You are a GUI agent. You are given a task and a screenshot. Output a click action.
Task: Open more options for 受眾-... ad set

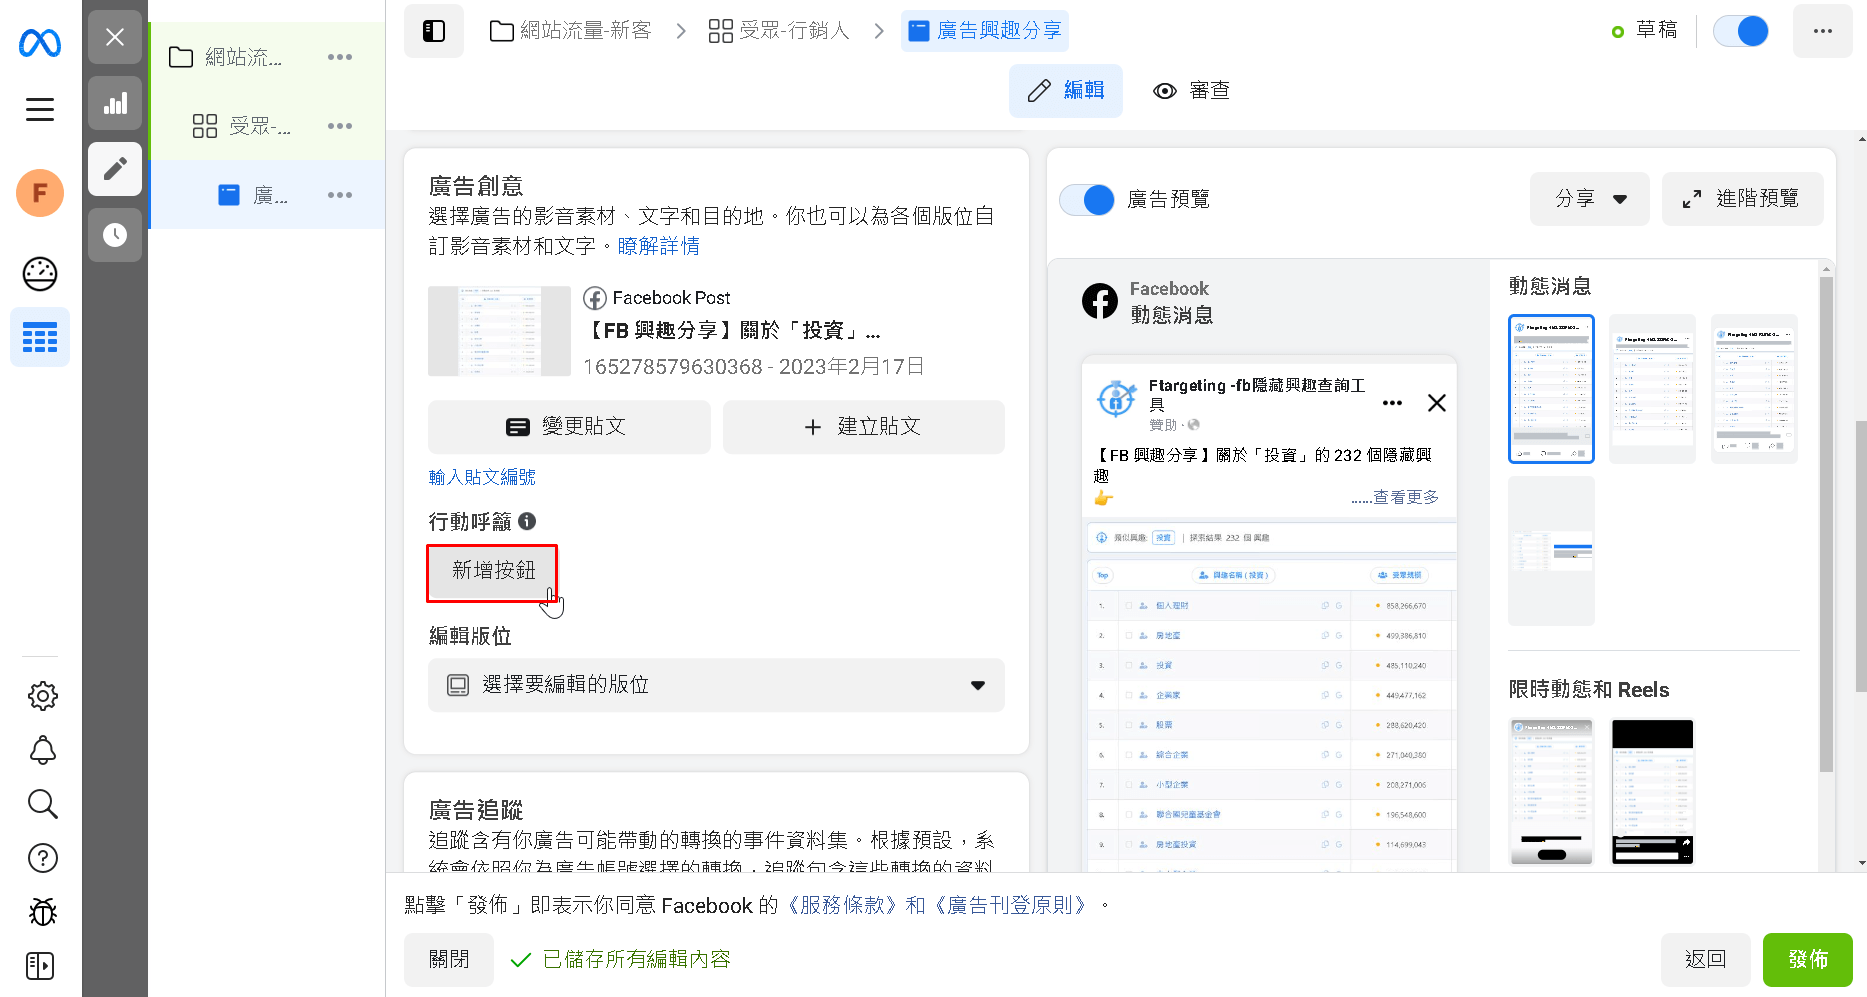coord(340,126)
